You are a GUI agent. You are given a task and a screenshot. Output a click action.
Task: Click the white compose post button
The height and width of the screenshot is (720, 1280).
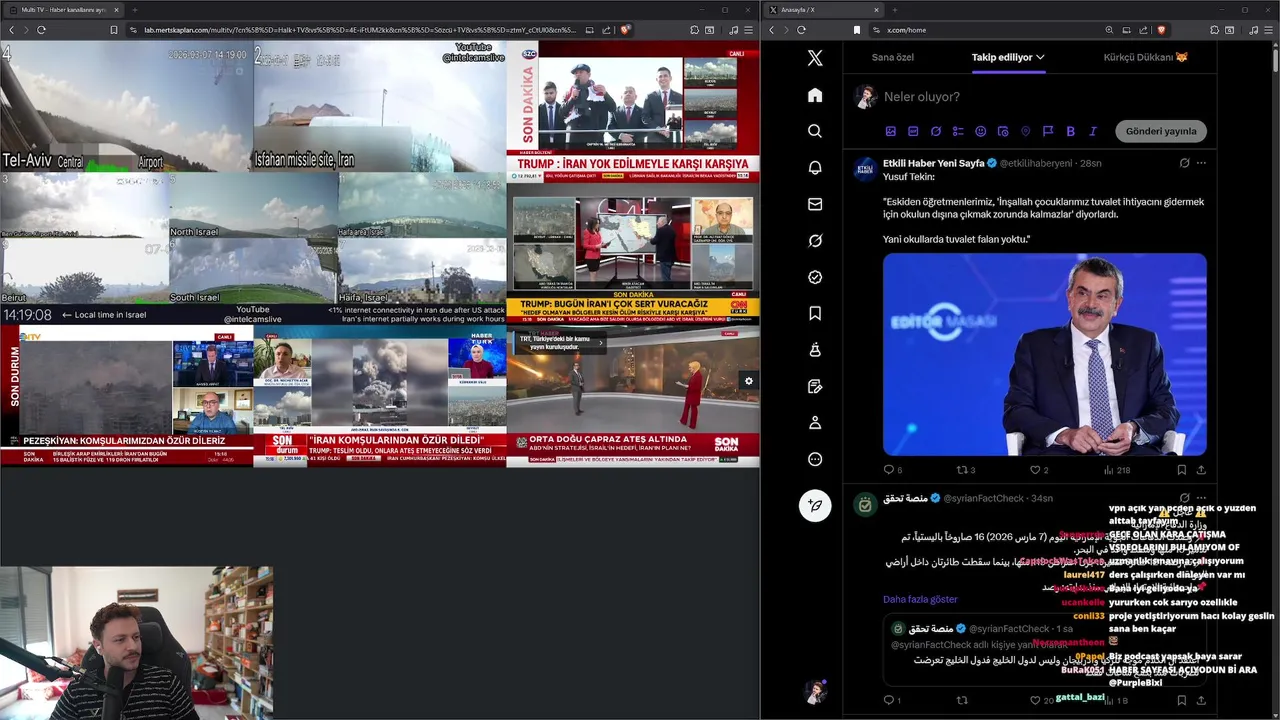click(815, 505)
